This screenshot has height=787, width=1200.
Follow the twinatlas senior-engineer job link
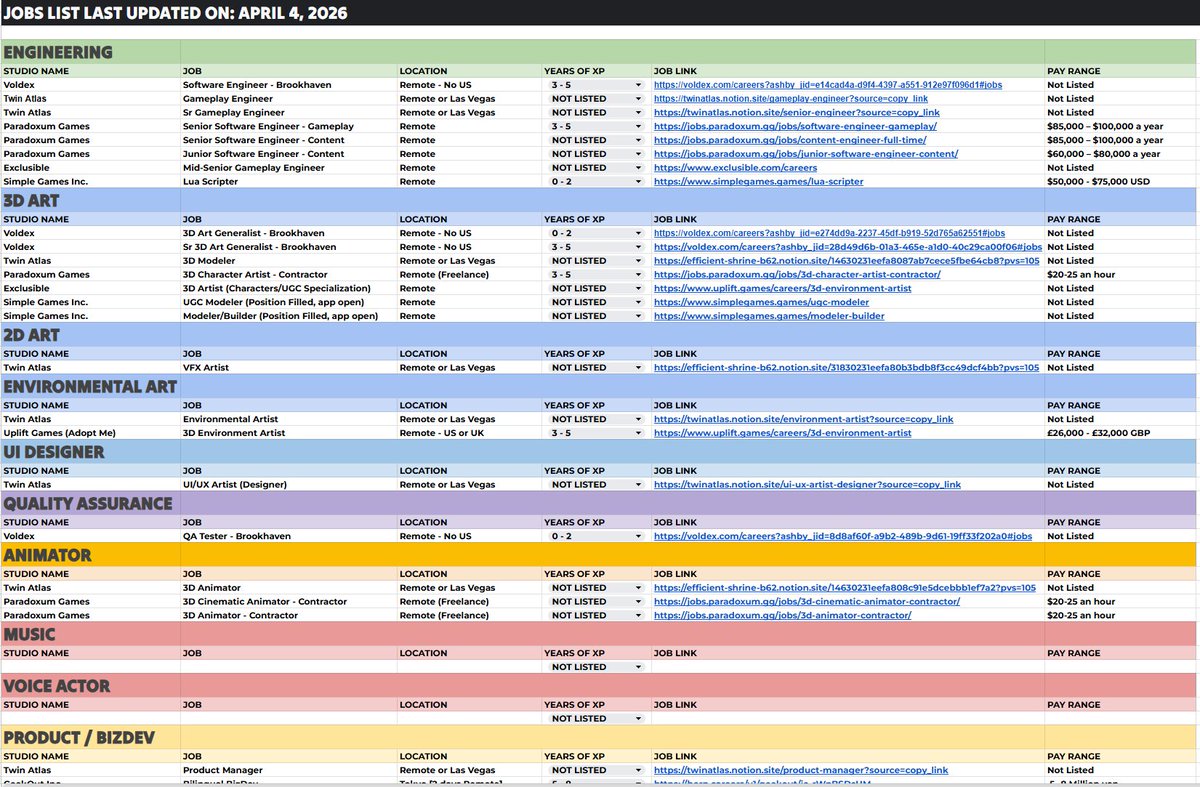[797, 112]
